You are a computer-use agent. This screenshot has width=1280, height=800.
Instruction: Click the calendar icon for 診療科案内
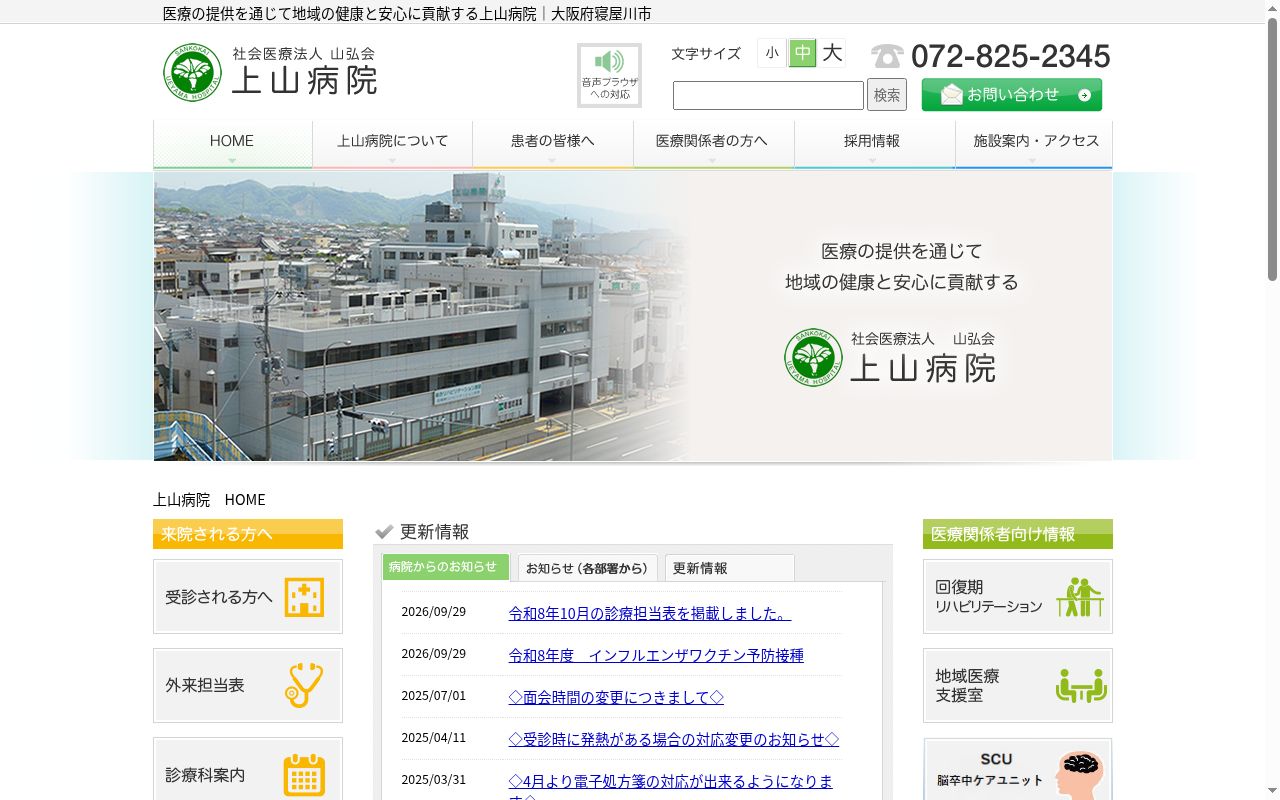click(x=304, y=775)
